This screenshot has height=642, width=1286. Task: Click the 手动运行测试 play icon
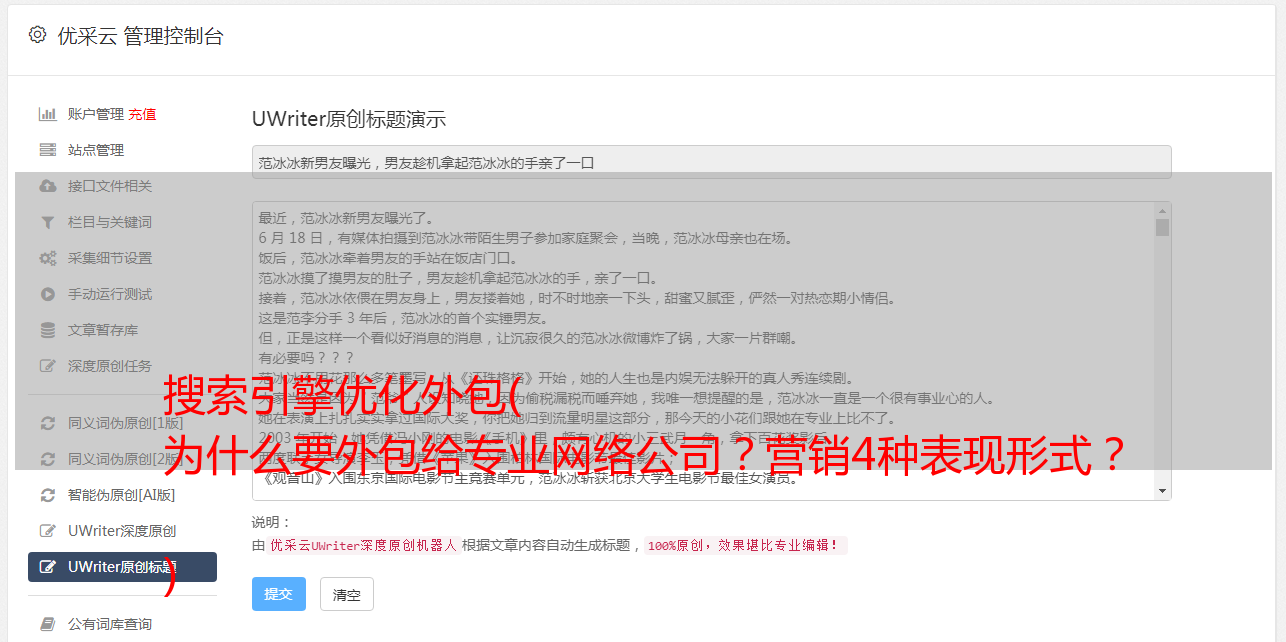pos(47,294)
